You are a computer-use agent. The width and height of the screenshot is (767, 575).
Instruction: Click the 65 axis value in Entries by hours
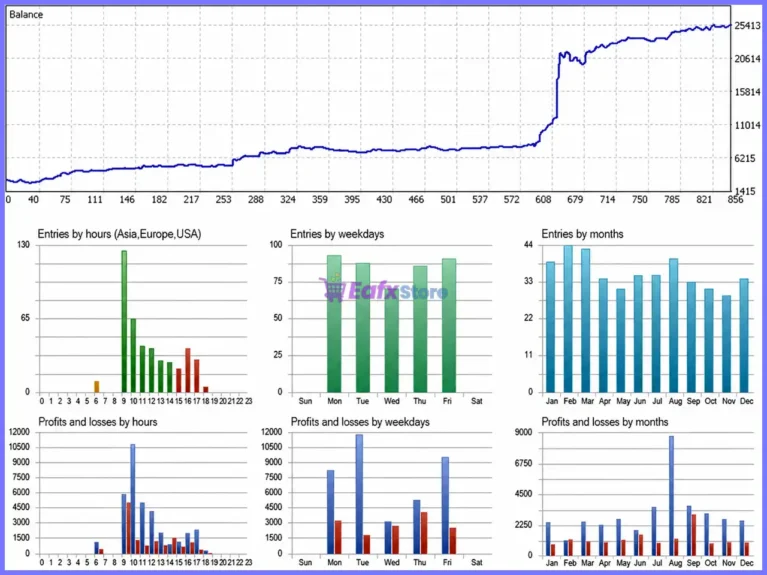point(24,318)
